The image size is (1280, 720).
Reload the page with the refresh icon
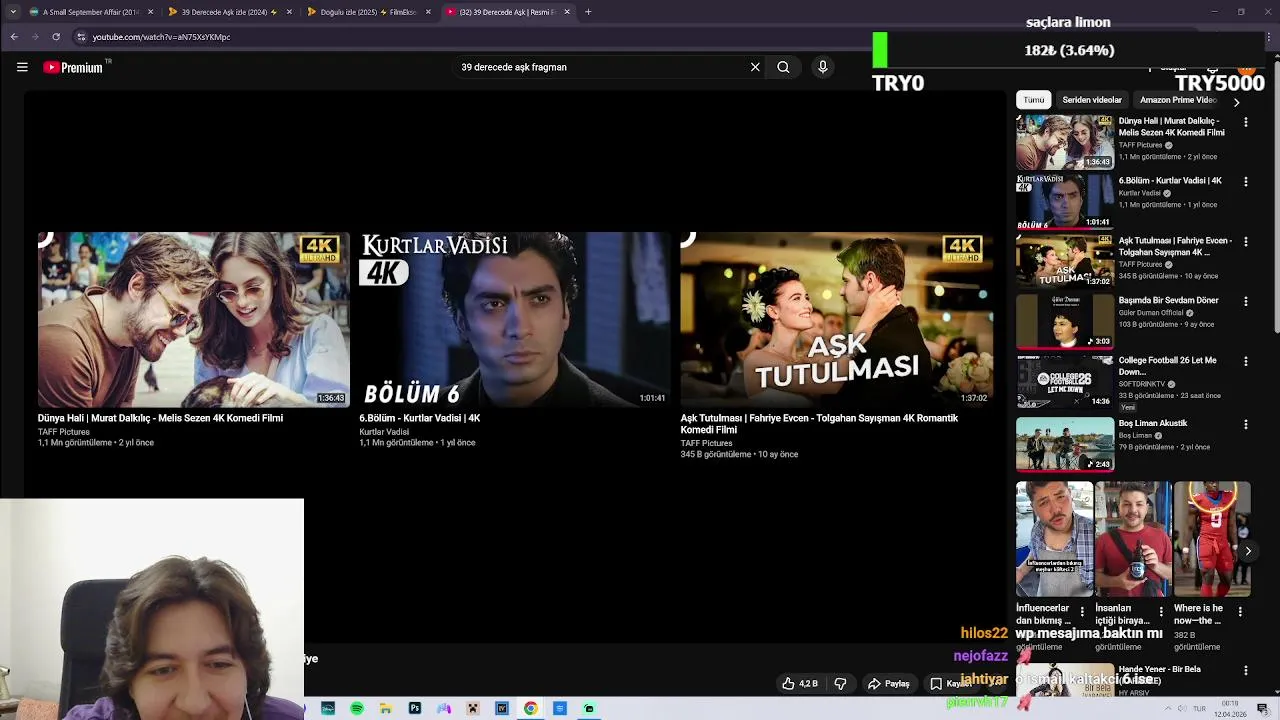click(56, 37)
